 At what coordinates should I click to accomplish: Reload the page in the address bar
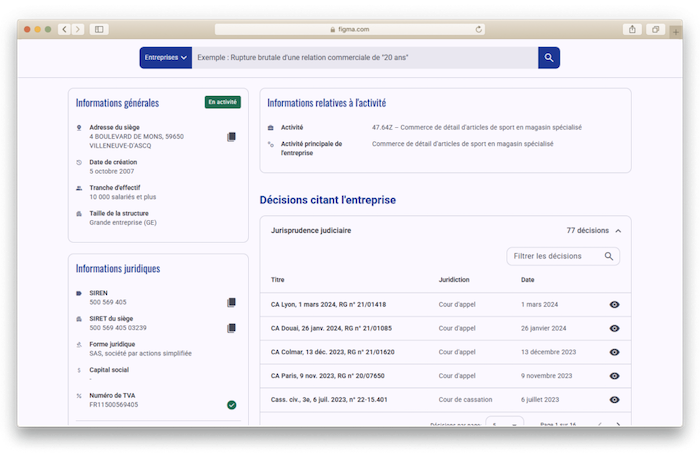click(478, 29)
